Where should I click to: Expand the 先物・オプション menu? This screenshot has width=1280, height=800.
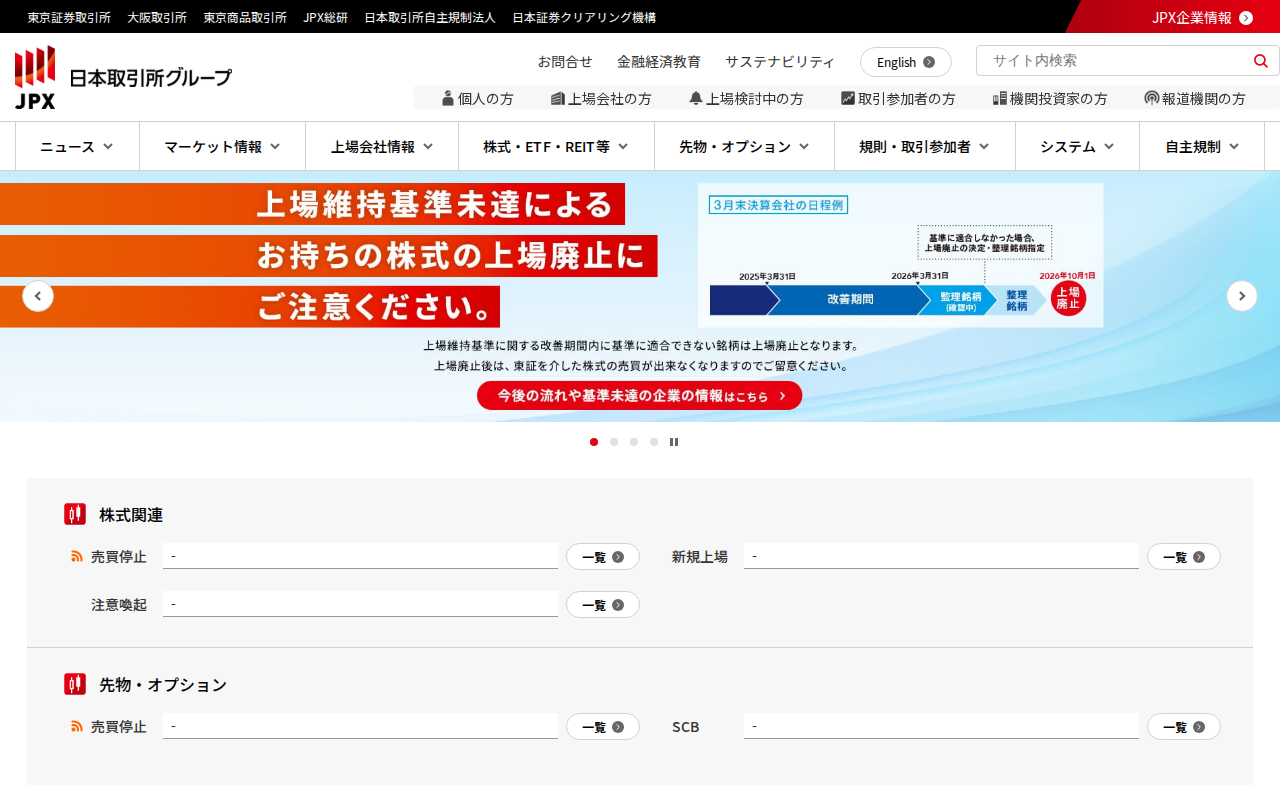744,147
